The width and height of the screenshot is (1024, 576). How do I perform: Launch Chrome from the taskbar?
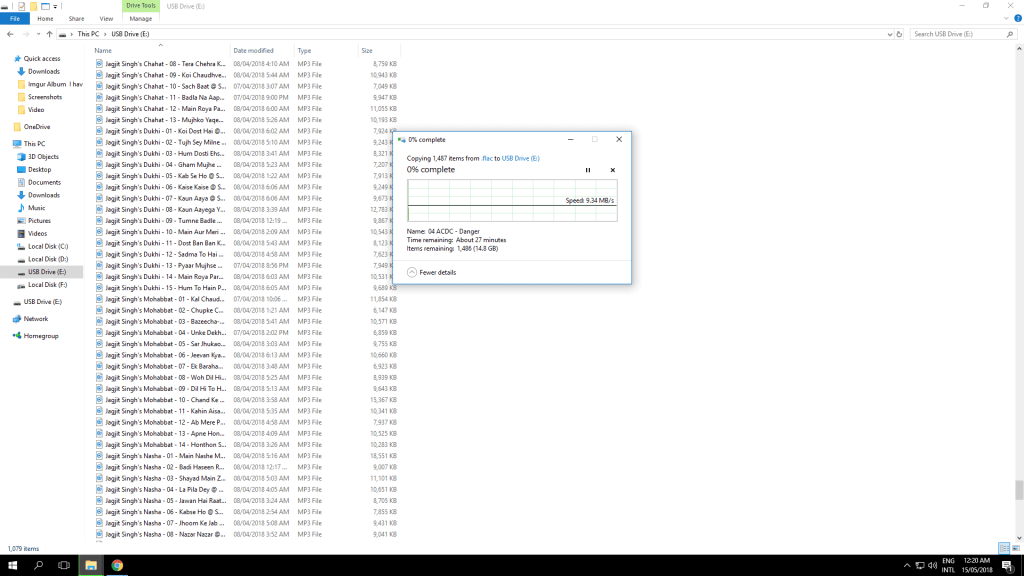click(x=118, y=565)
